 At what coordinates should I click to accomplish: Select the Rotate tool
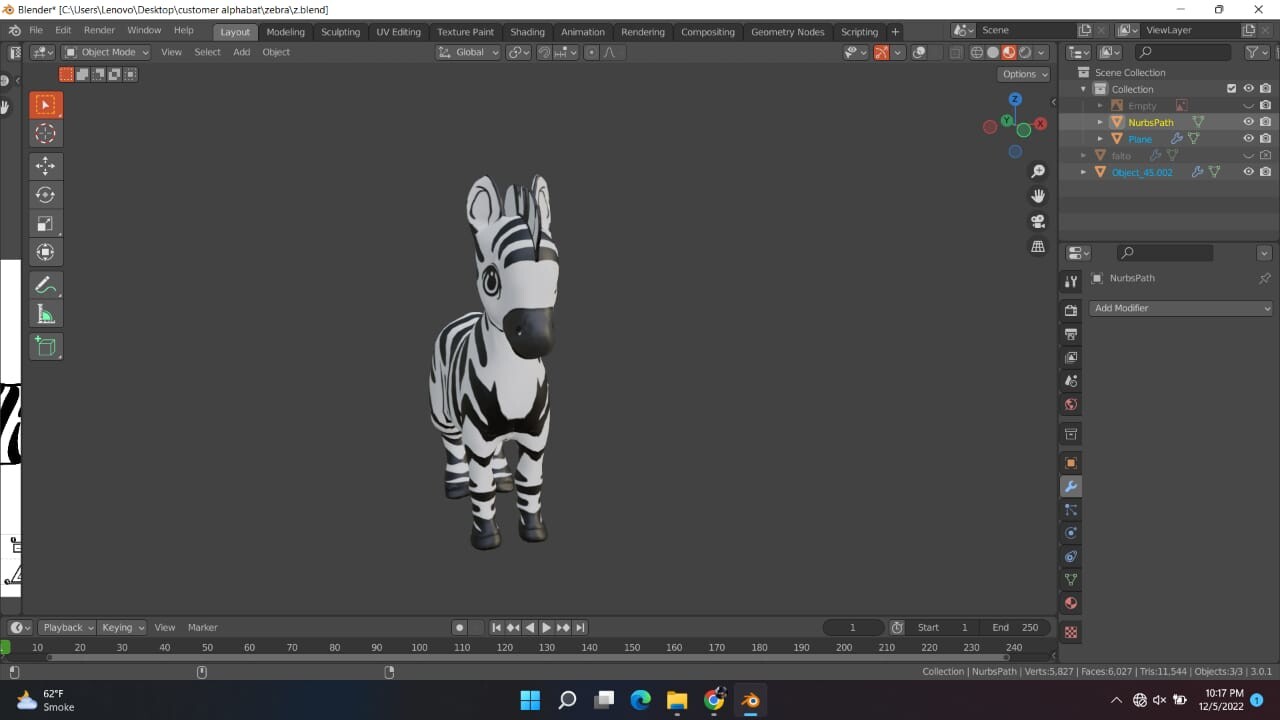click(x=45, y=195)
